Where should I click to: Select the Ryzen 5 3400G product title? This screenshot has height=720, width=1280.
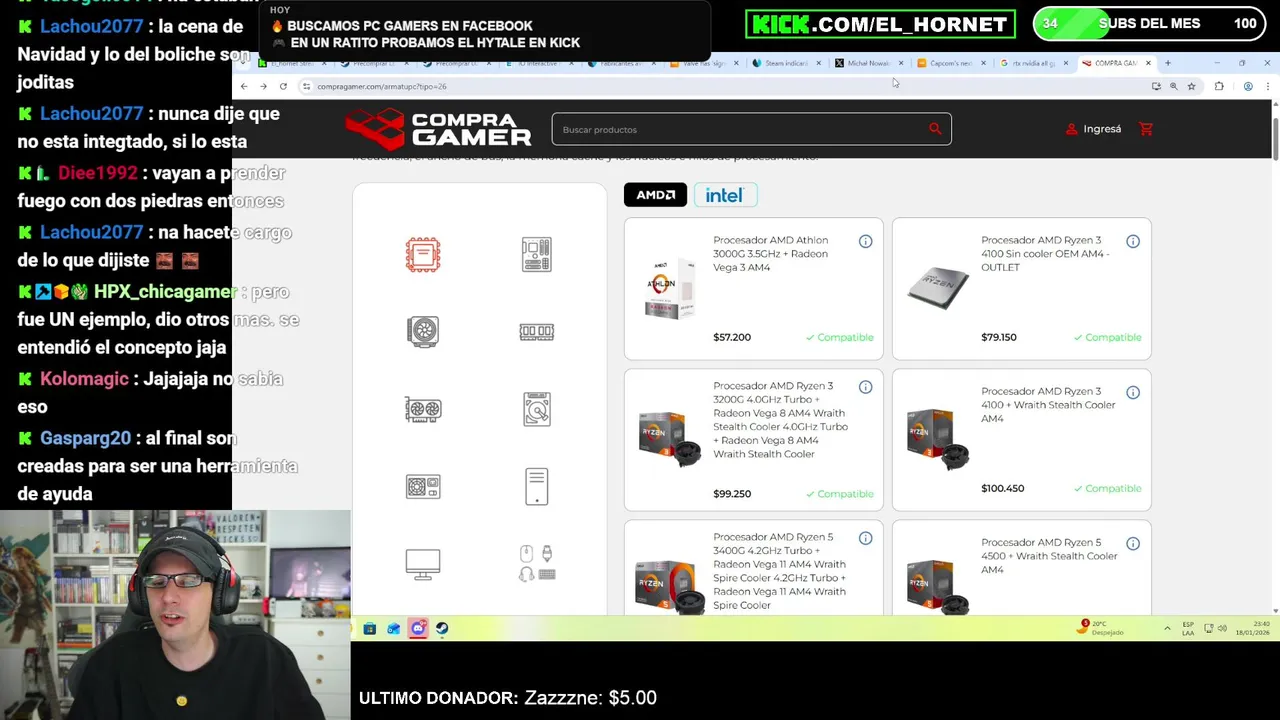pyautogui.click(x=779, y=571)
